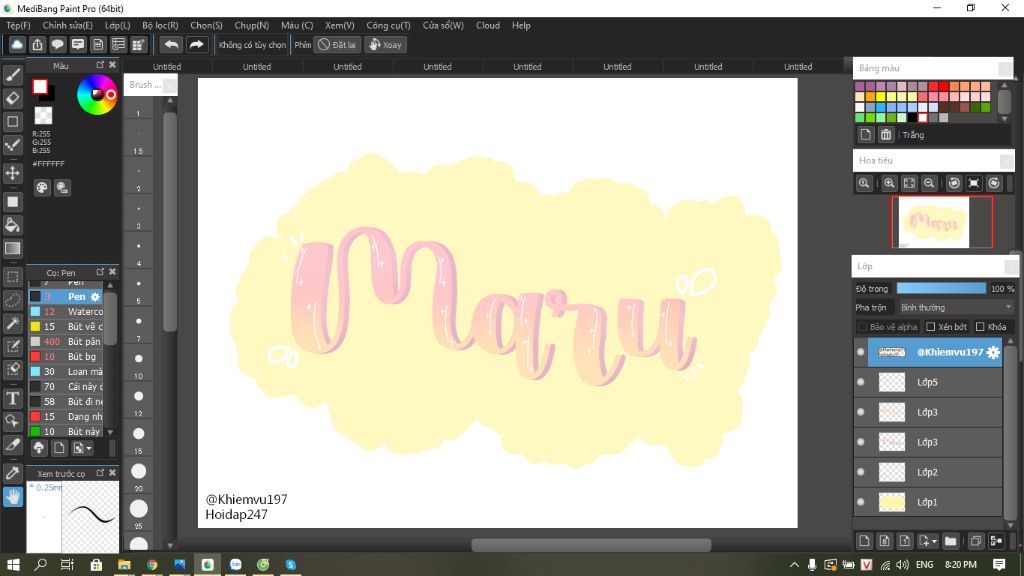Open the Lớp(L) menu
This screenshot has height=576, width=1024.
click(x=118, y=25)
